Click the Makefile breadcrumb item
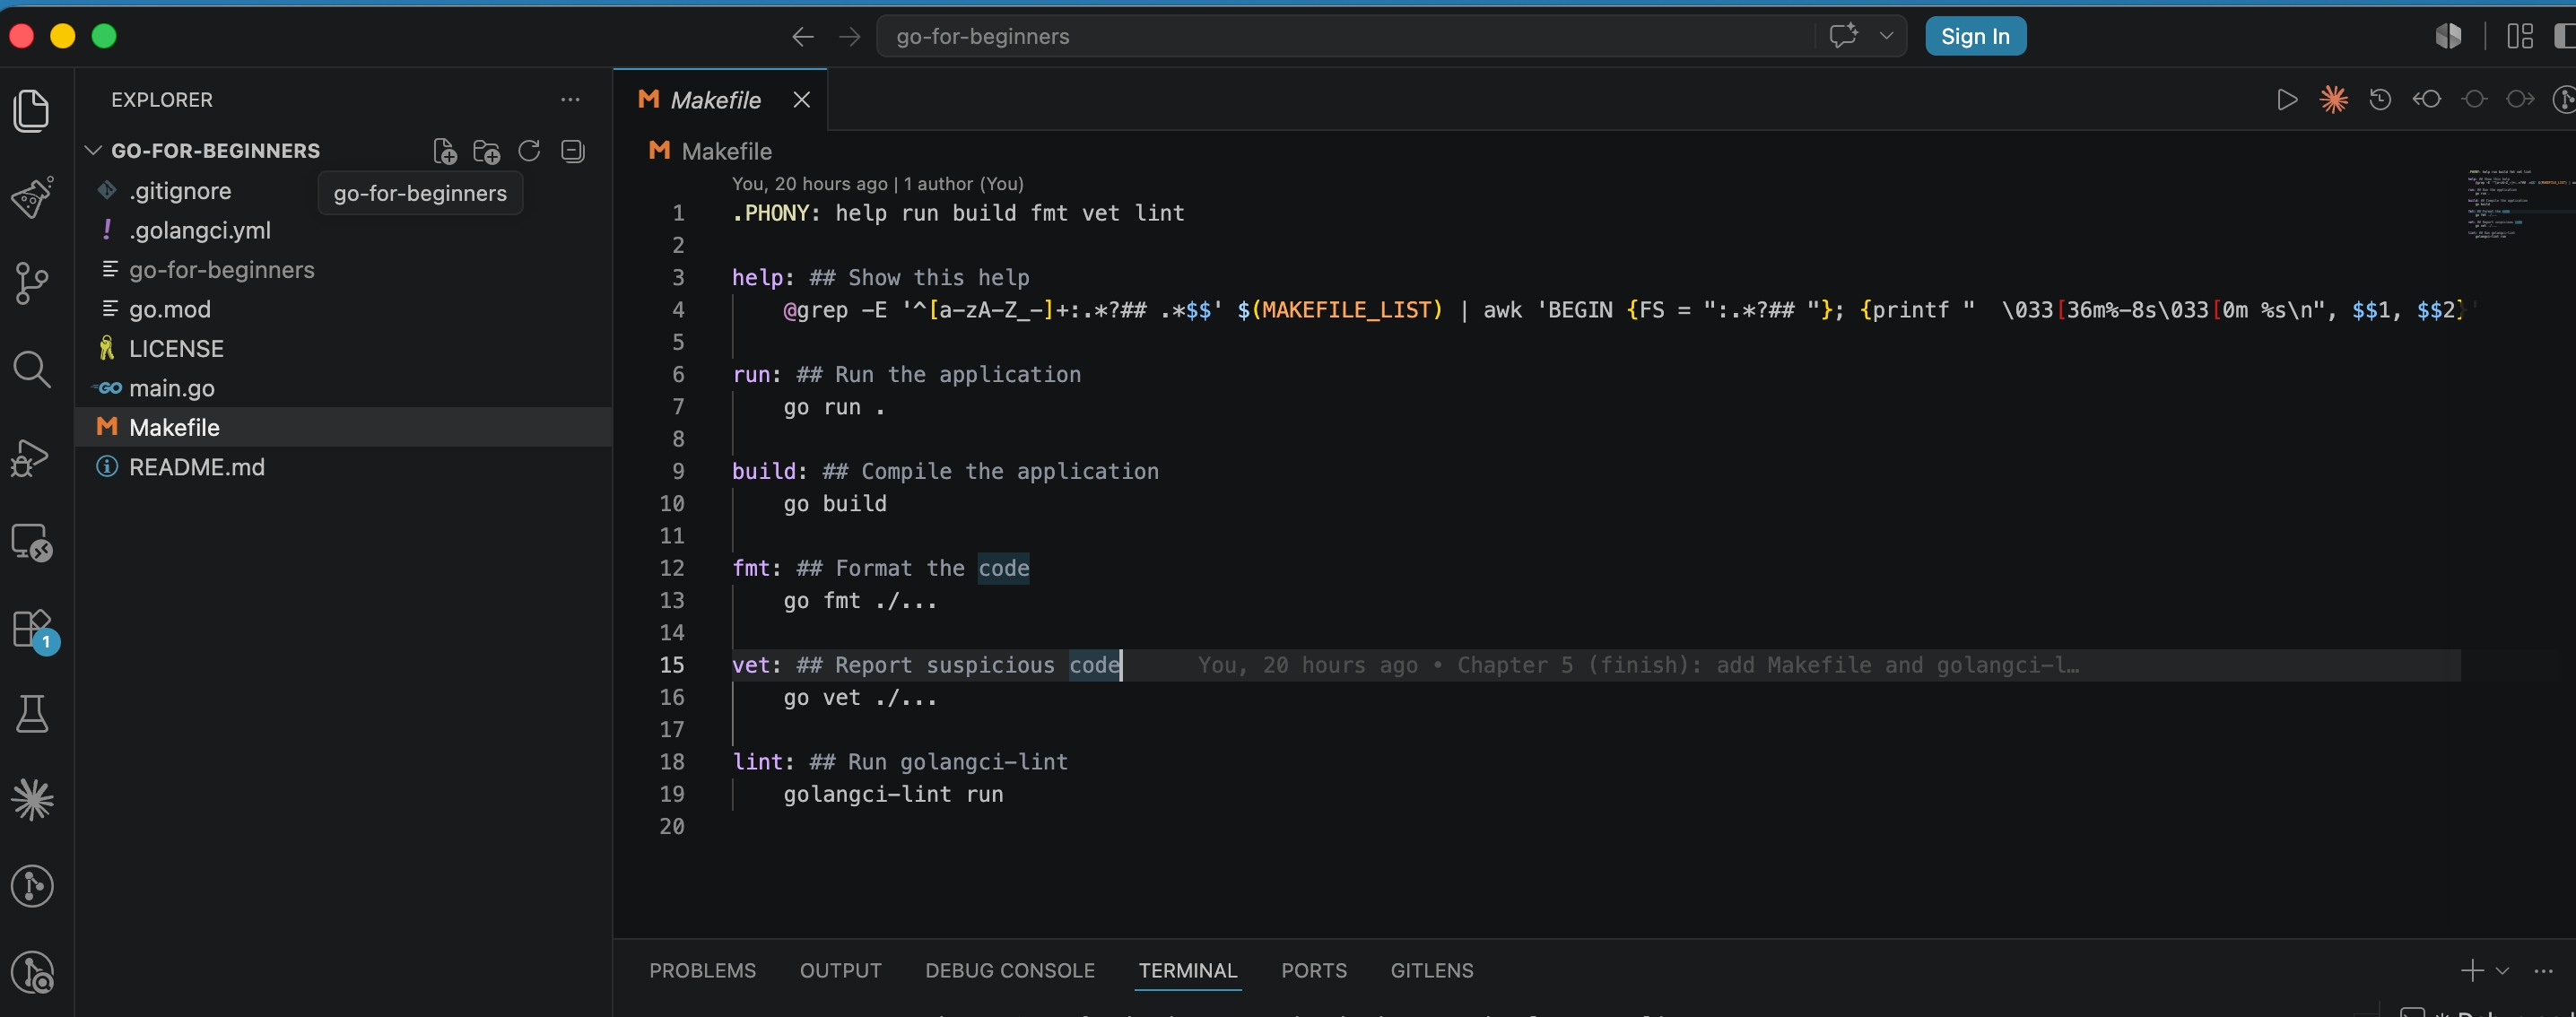This screenshot has height=1017, width=2576. [x=710, y=151]
